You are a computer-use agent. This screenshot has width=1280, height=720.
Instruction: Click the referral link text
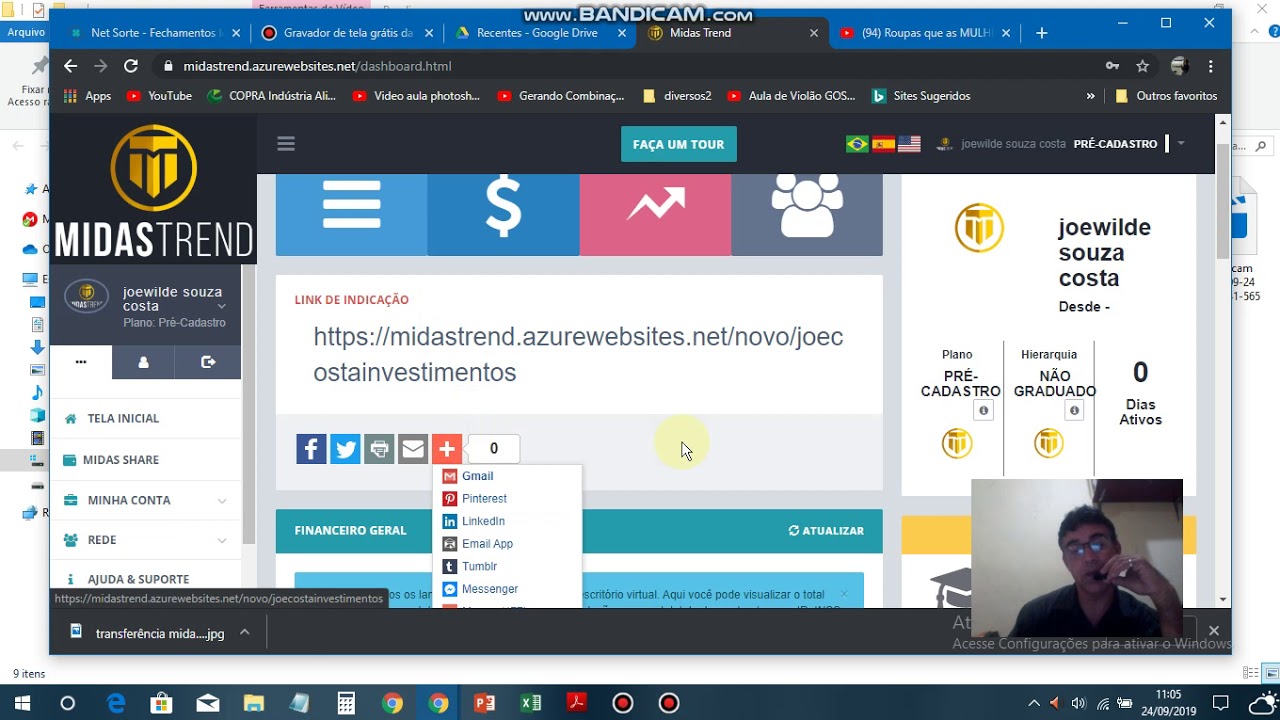(578, 354)
